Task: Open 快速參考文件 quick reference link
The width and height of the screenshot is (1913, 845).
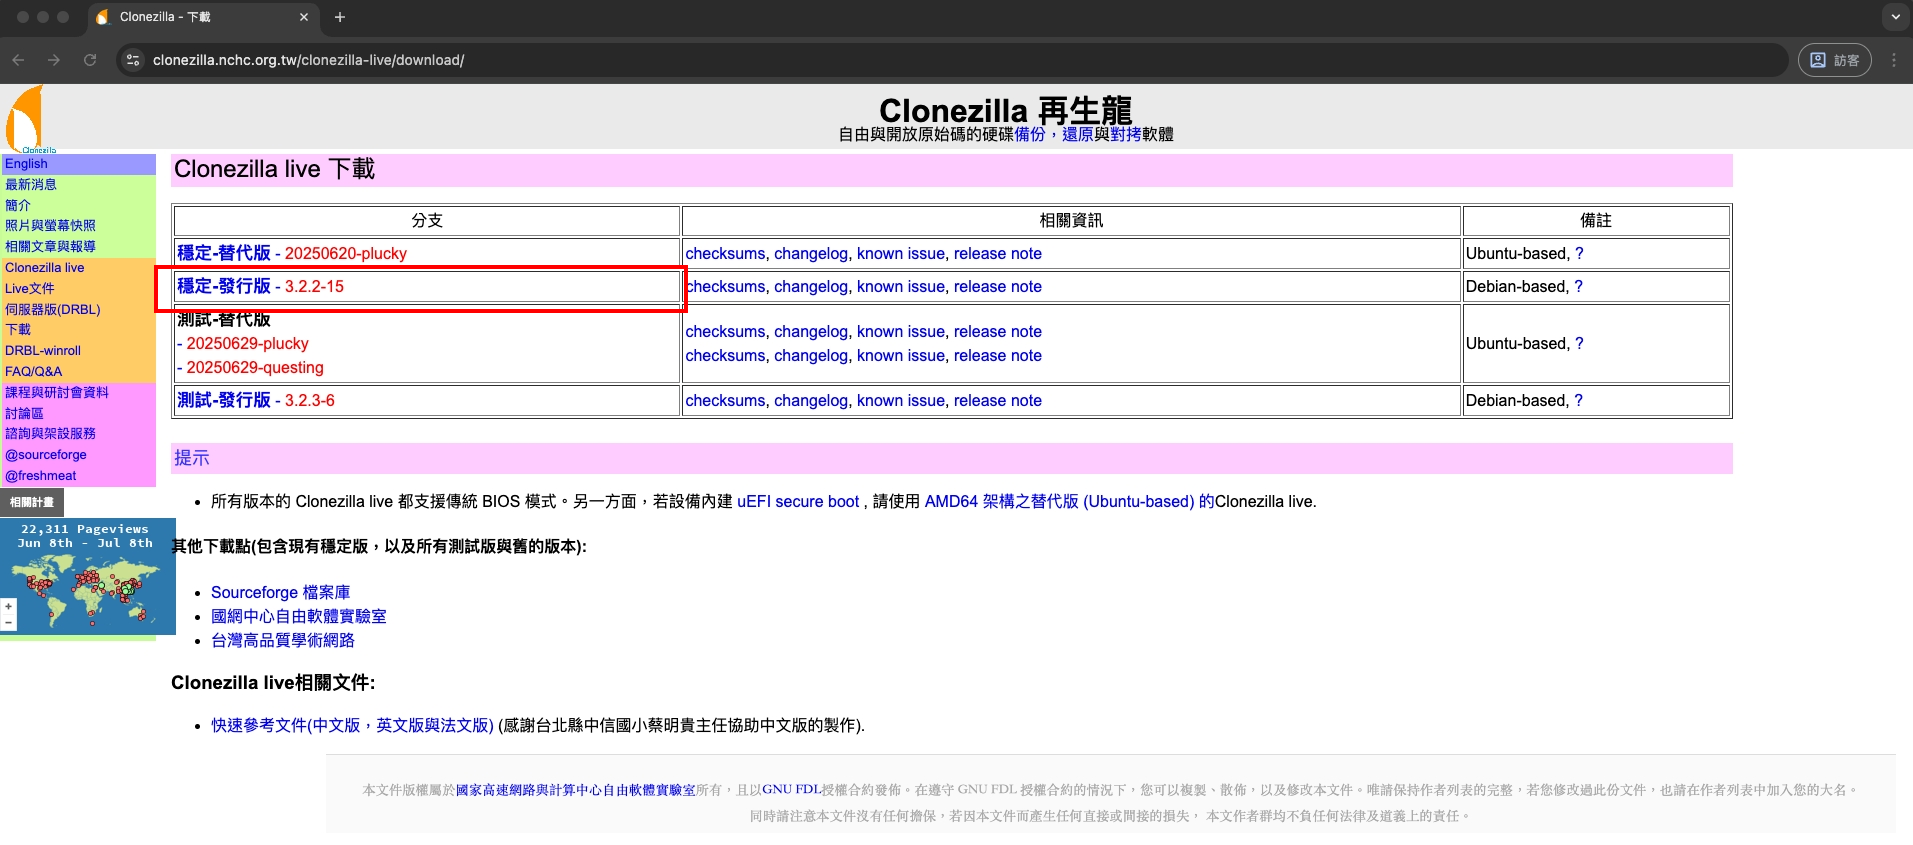Action: (x=352, y=726)
